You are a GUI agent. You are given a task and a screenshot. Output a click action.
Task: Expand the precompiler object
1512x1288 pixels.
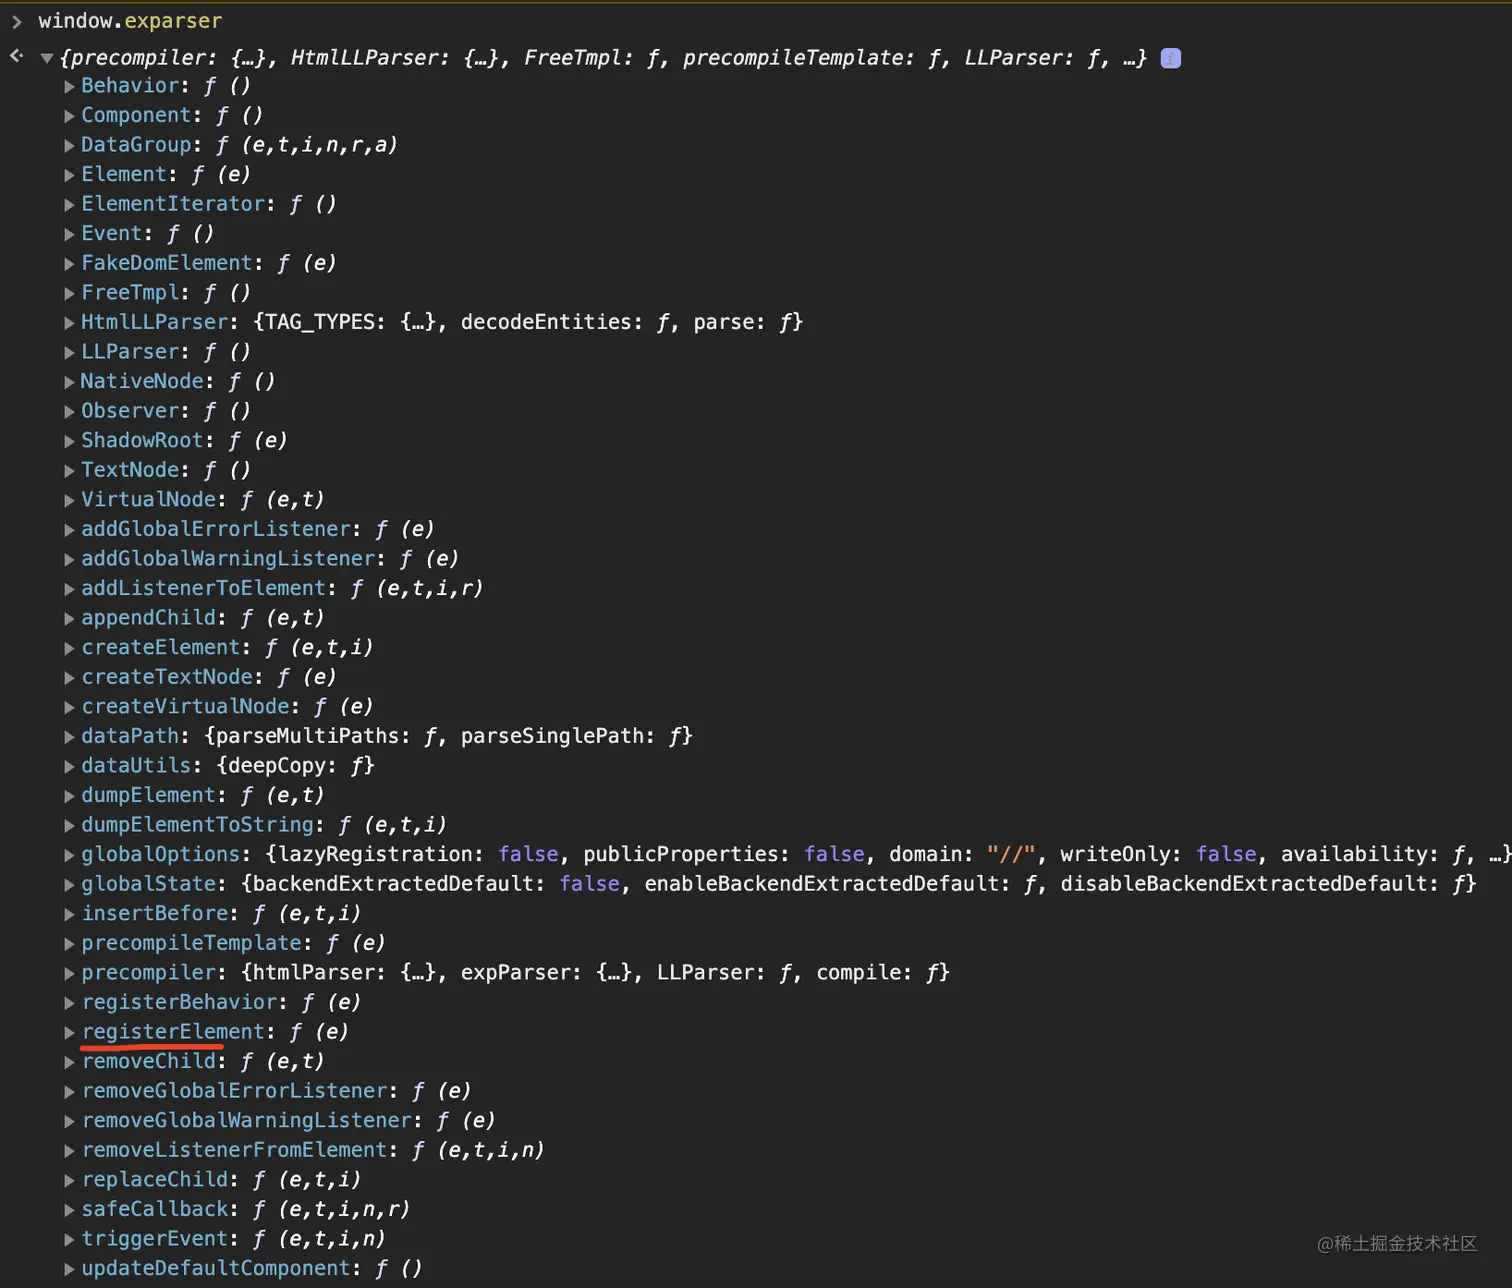coord(69,973)
